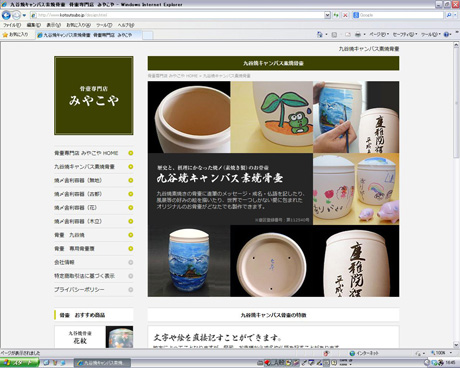Viewport: 460px width, 368px height.
Task: Click the 花紋 recommended product thumbnail
Action: (x=94, y=337)
